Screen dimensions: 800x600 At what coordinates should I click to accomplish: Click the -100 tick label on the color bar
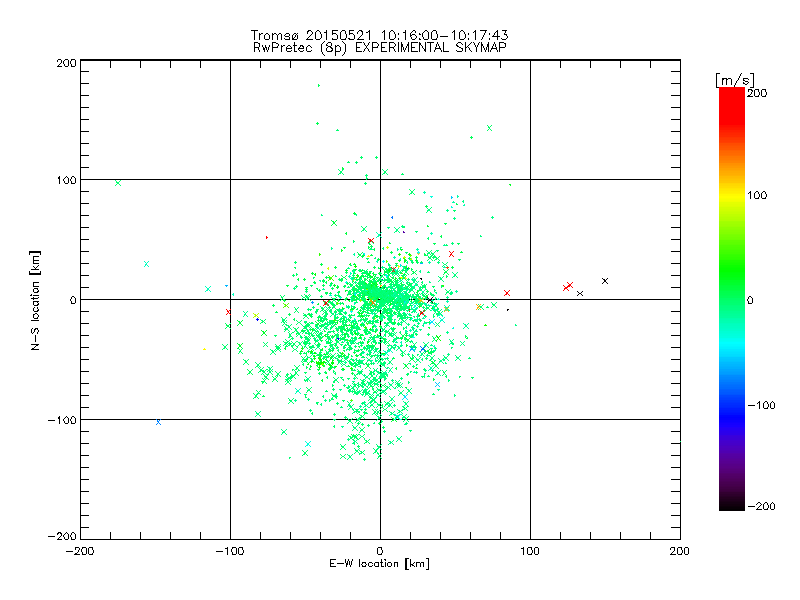(761, 405)
